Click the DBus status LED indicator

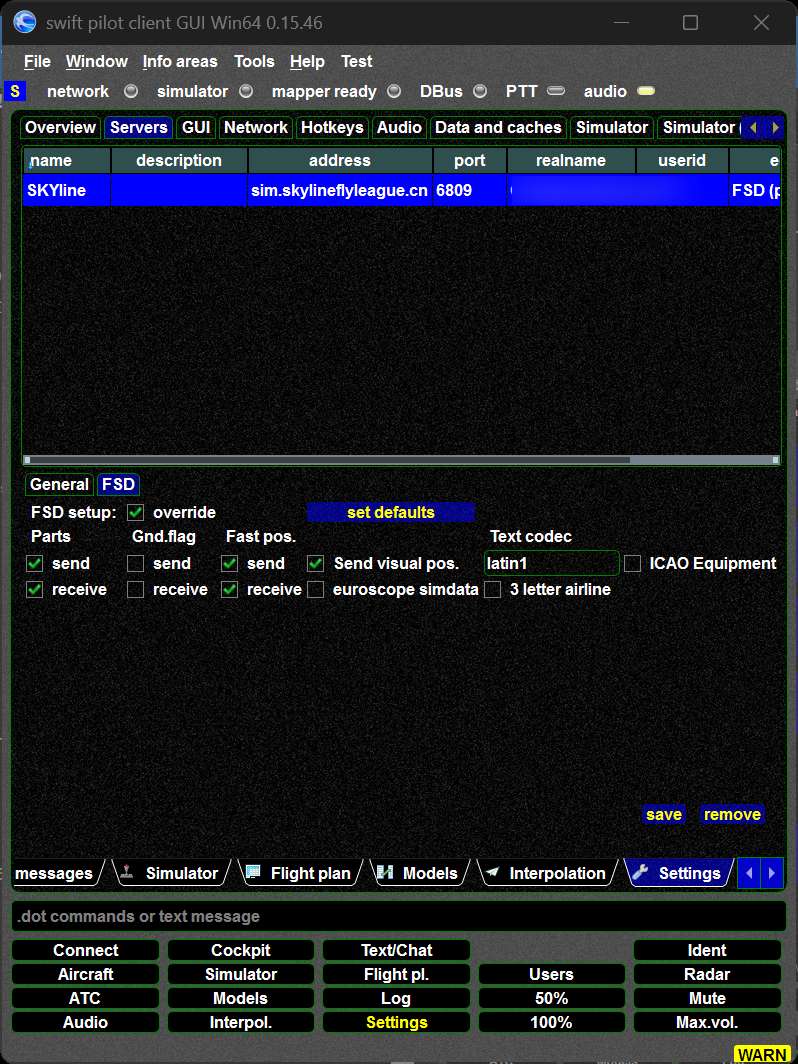[480, 91]
